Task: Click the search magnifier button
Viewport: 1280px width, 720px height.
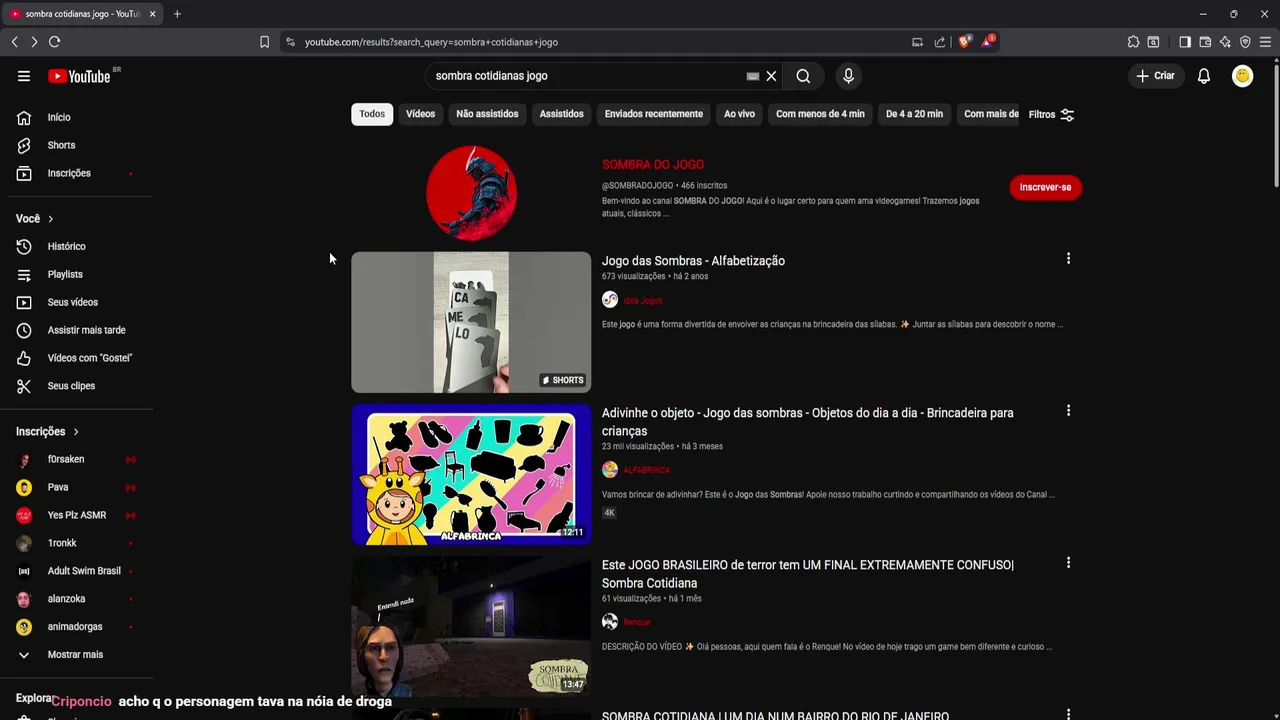Action: tap(803, 76)
